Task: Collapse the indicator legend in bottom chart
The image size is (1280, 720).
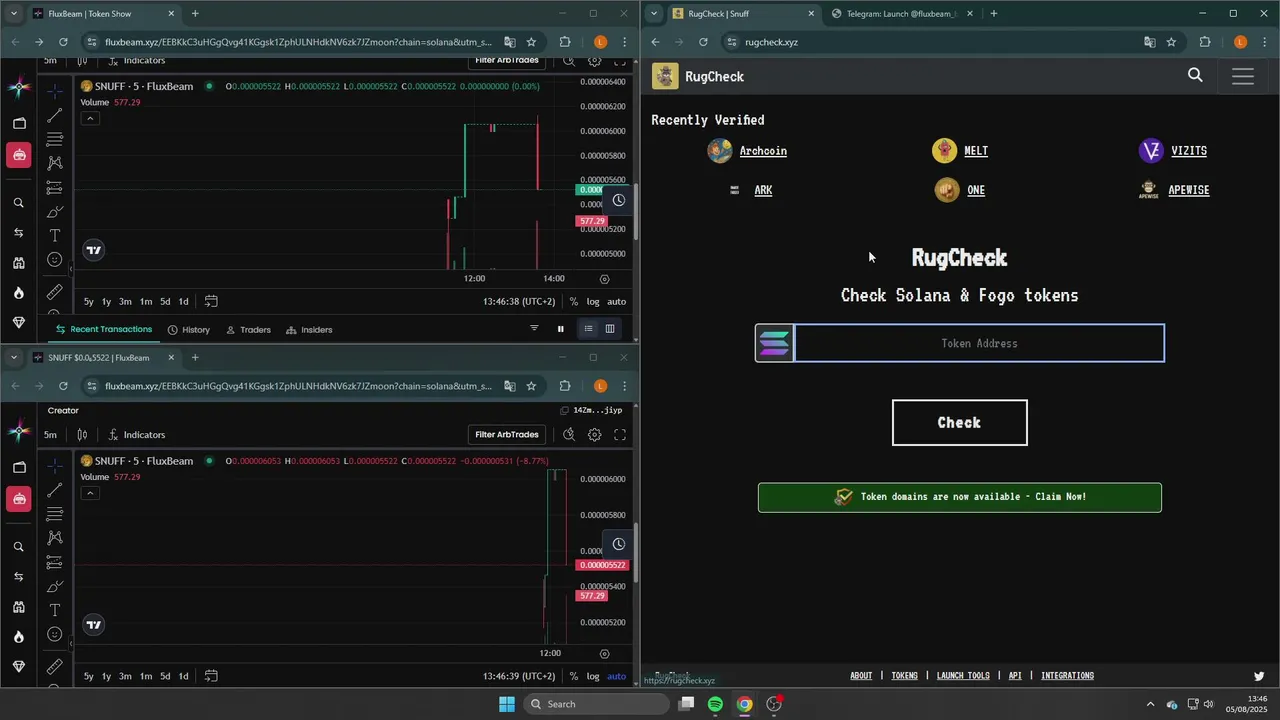Action: click(x=90, y=493)
